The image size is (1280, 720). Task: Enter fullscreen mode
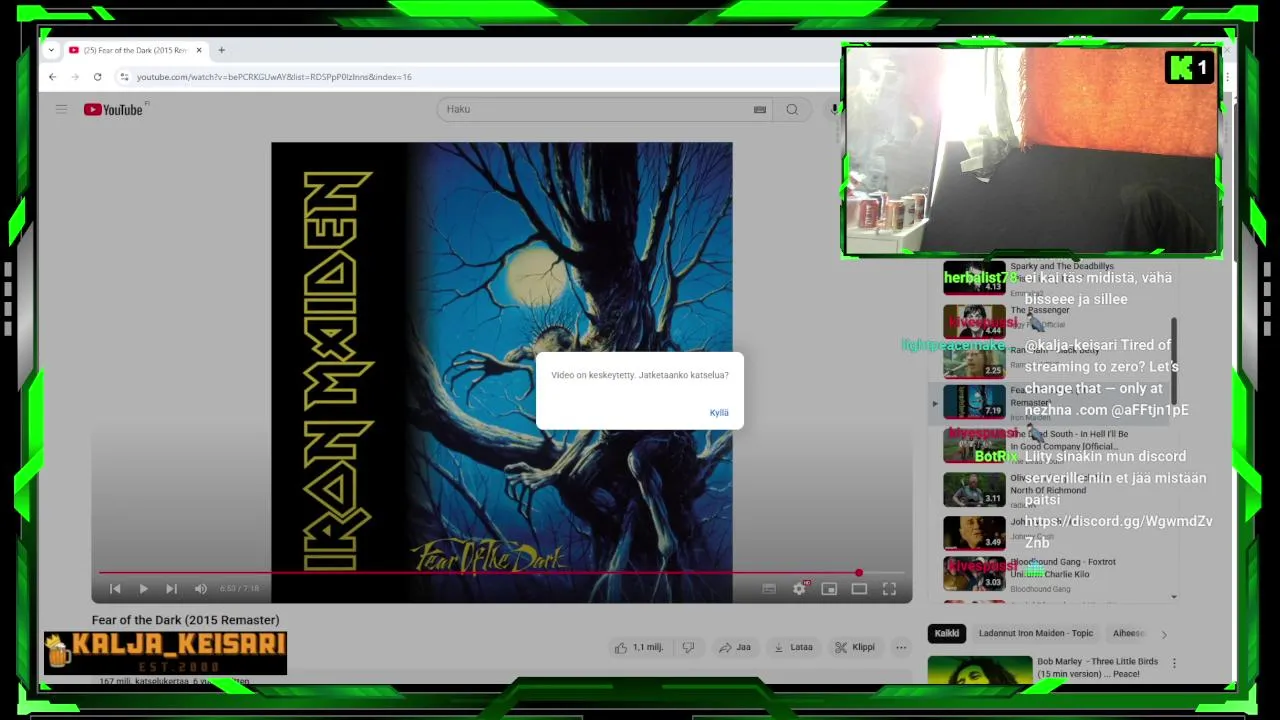[889, 589]
